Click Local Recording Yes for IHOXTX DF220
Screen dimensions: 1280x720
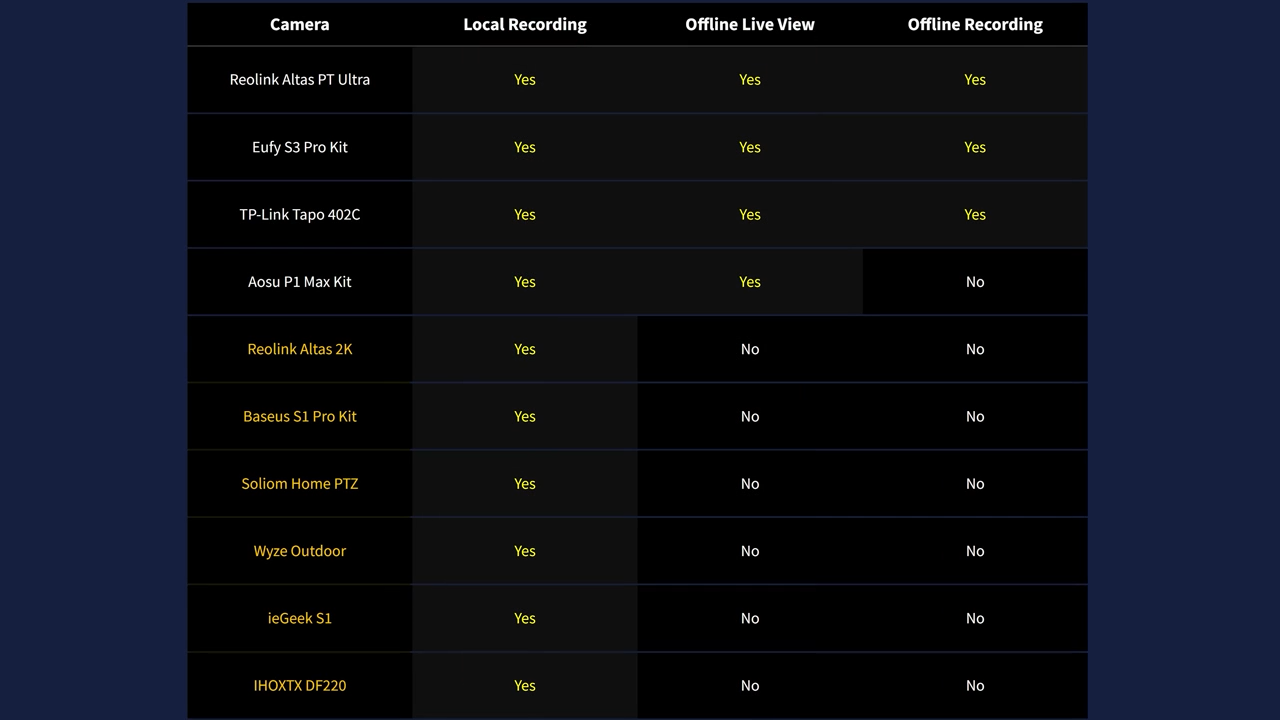point(525,686)
